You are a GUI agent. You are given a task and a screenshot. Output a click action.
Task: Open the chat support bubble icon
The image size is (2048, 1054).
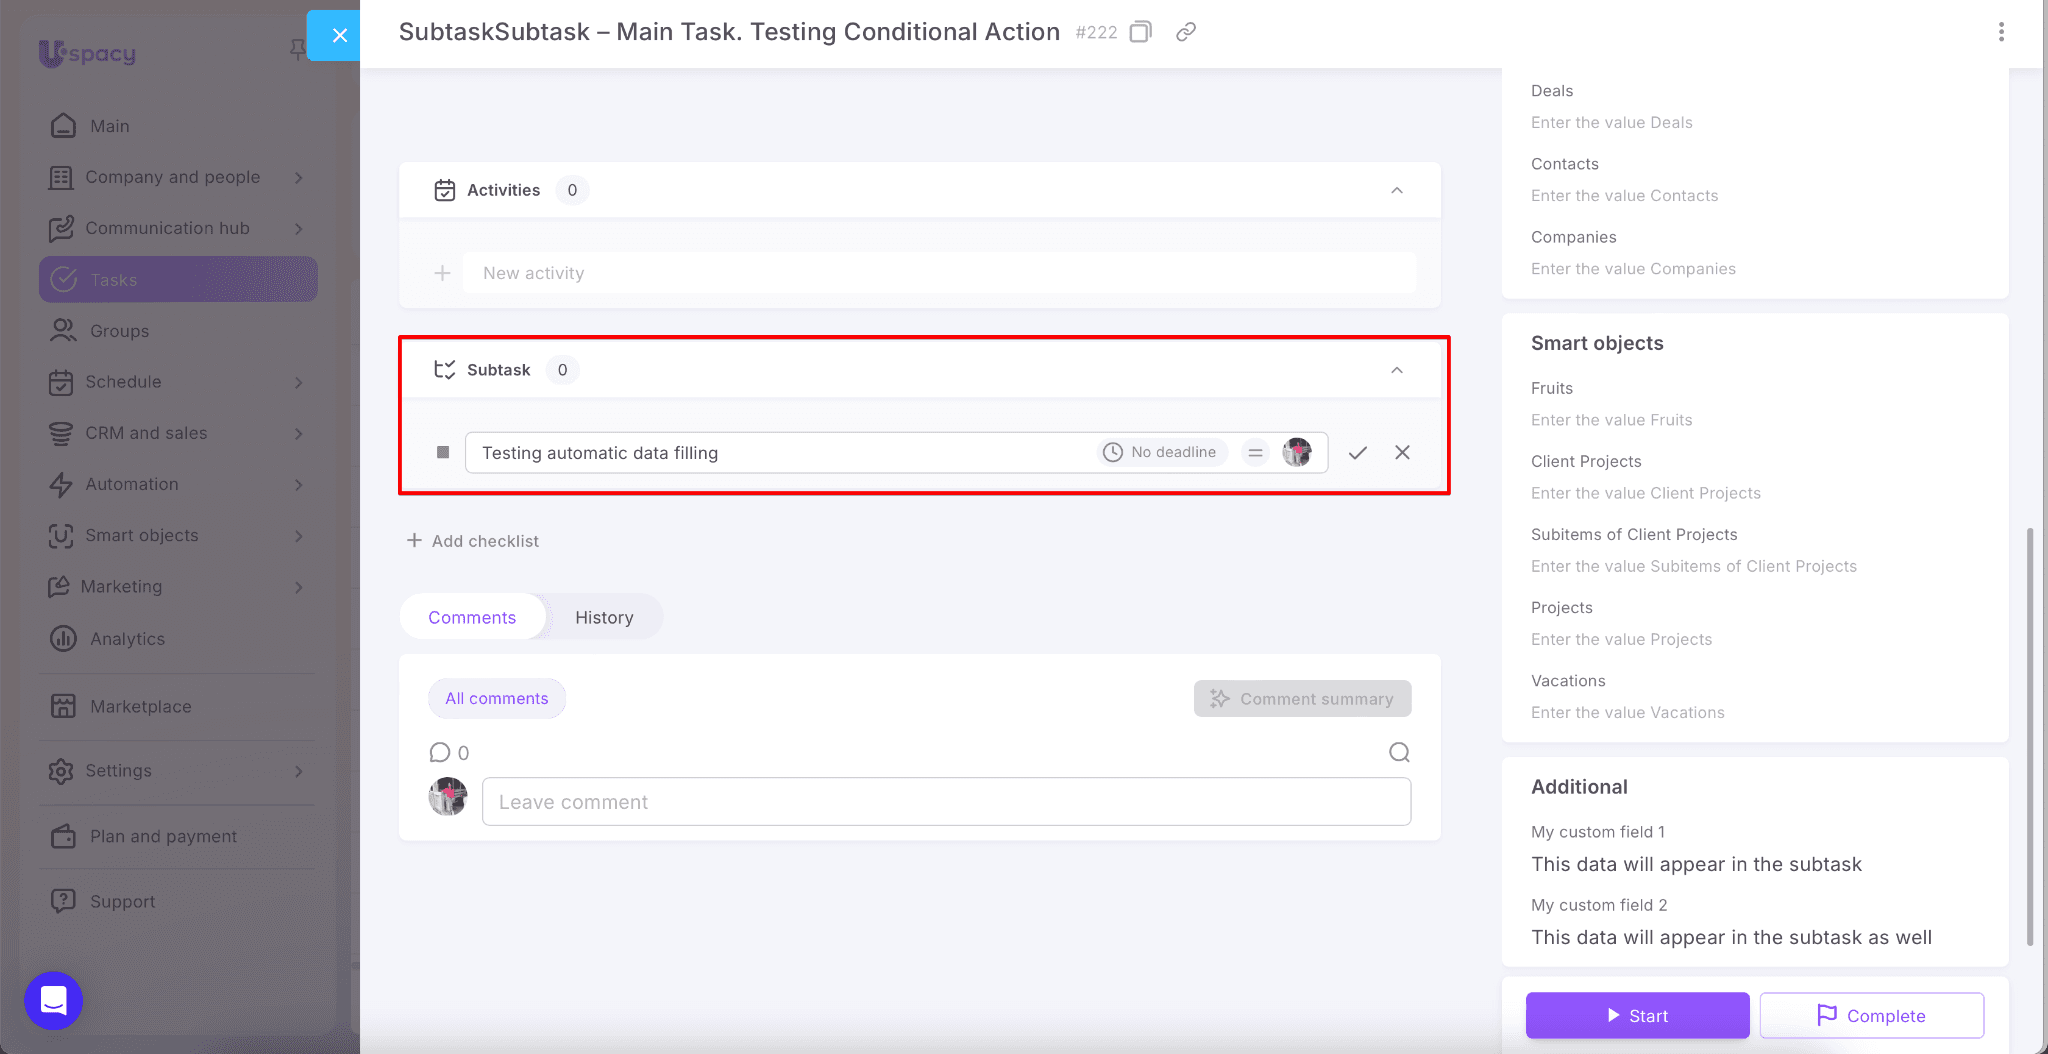point(53,1000)
